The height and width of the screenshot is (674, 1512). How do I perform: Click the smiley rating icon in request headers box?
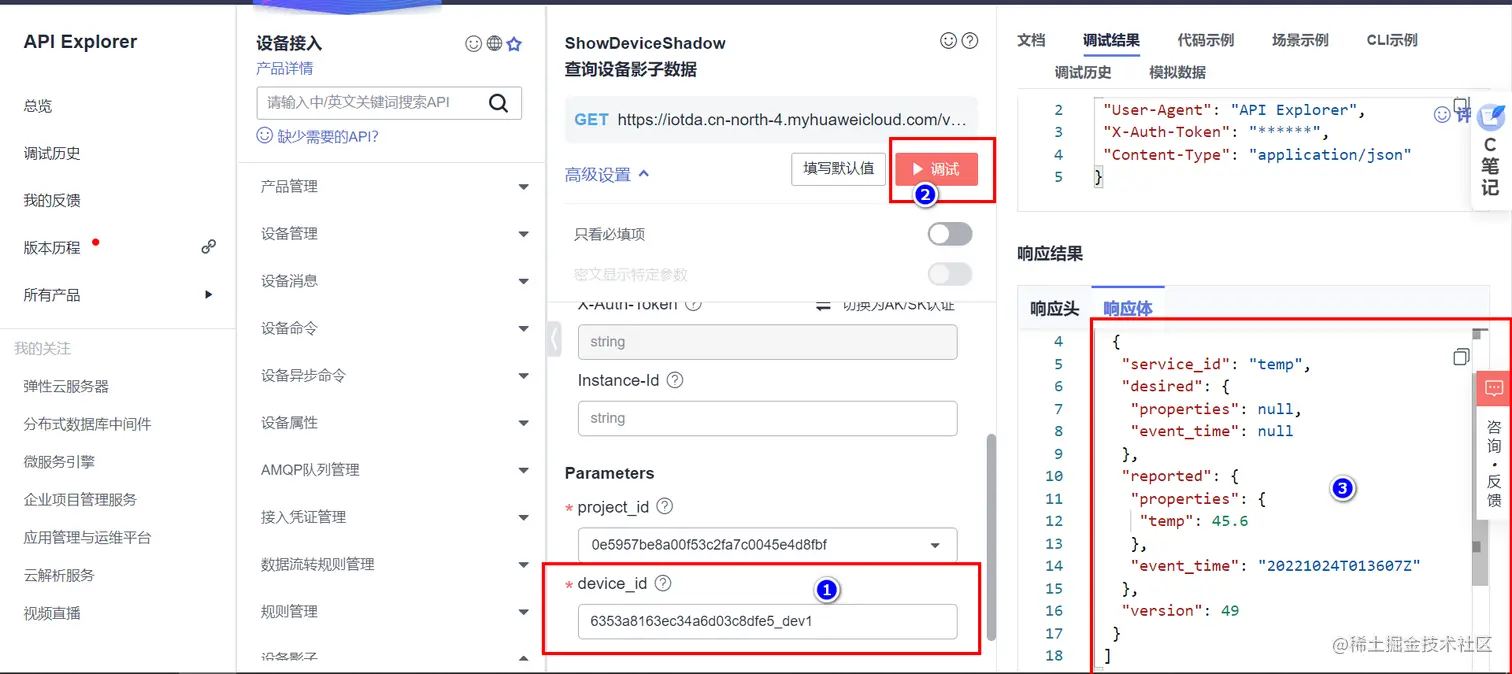tap(1442, 115)
